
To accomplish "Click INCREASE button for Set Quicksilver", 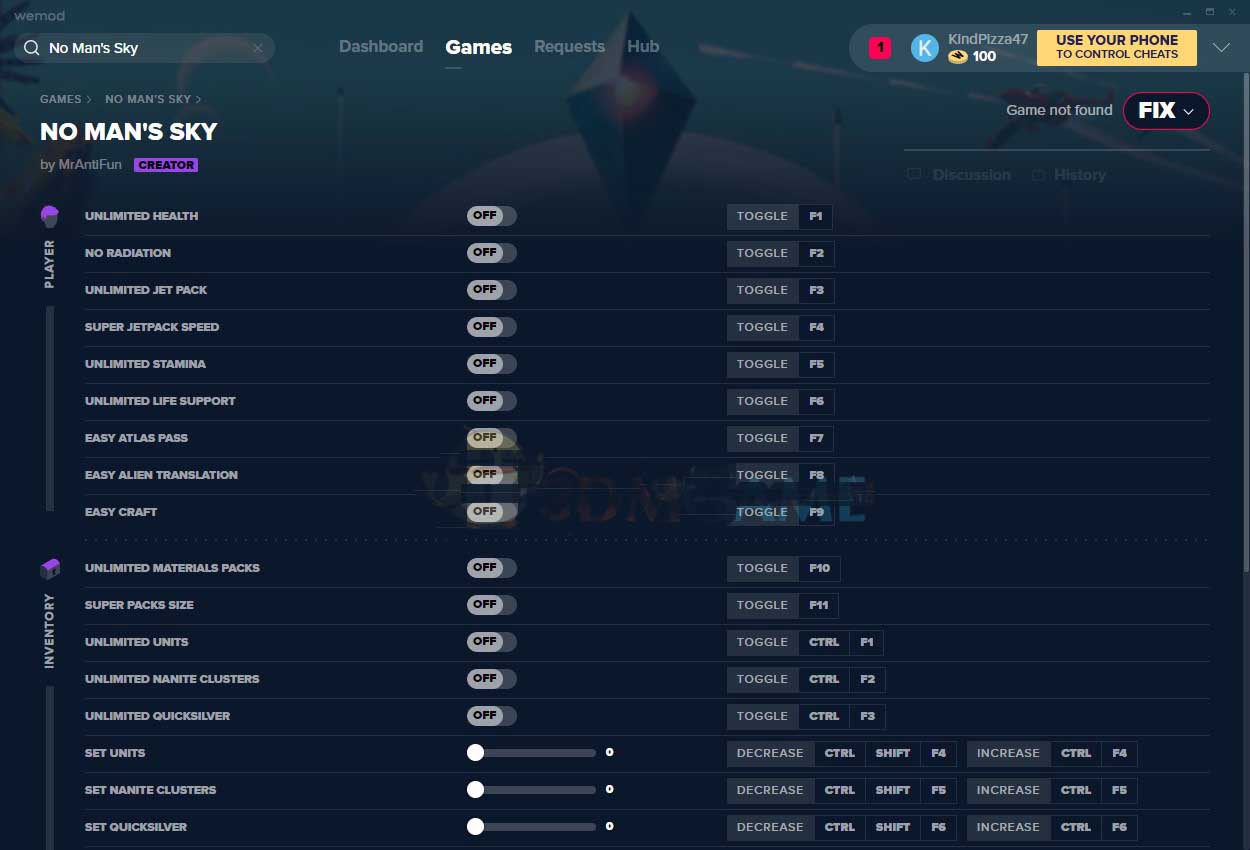I will click(x=1008, y=827).
